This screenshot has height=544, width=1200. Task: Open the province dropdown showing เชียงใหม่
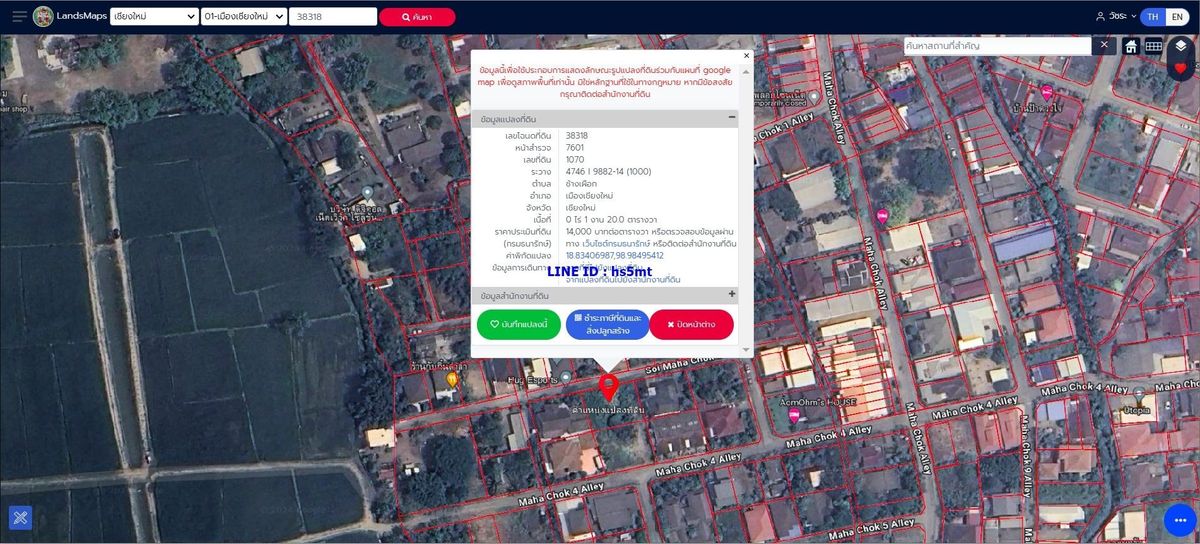[x=154, y=17]
